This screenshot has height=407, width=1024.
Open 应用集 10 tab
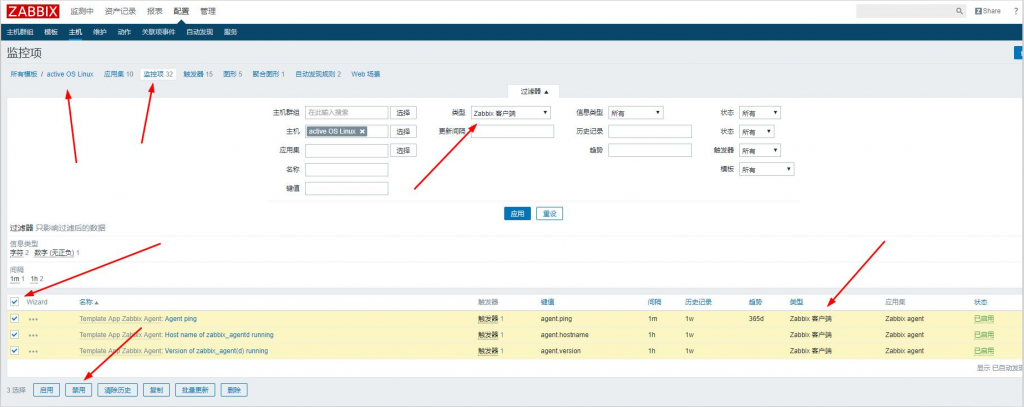(118, 74)
